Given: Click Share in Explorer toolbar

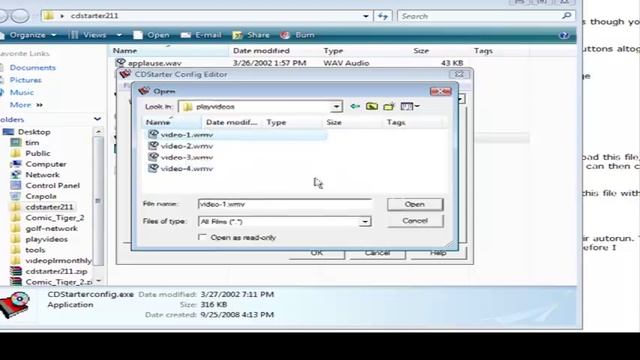Looking at the screenshot, I should click(251, 35).
